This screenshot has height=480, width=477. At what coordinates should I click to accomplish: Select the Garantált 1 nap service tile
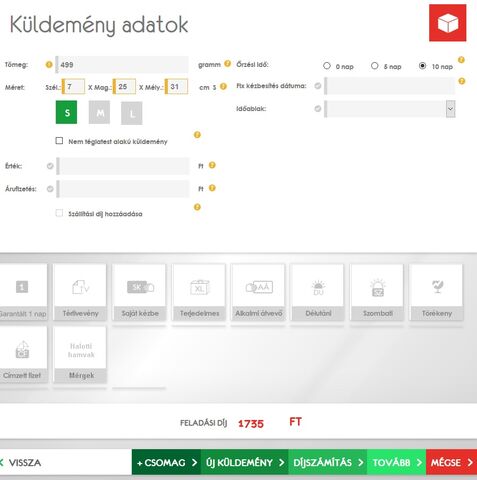point(23,292)
